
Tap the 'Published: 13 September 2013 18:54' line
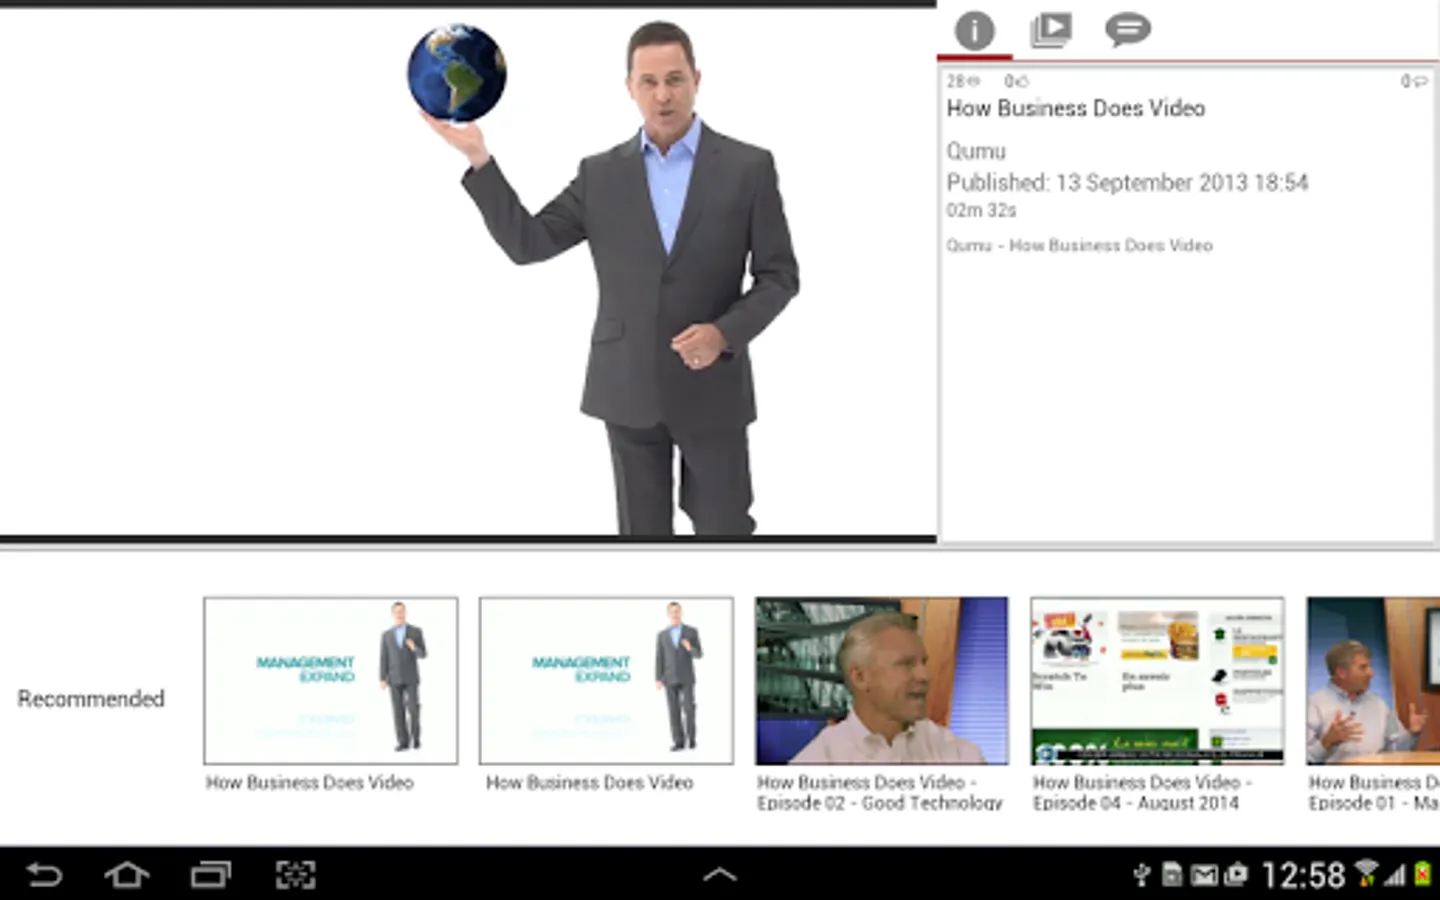pyautogui.click(x=1127, y=183)
